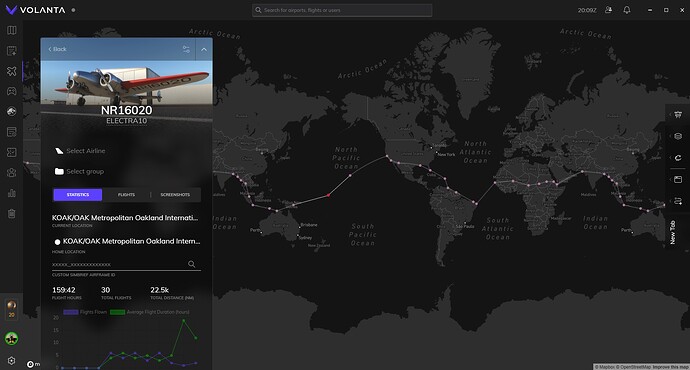Click the 159:42 flight hours value
This screenshot has height=370, width=690.
click(64, 290)
